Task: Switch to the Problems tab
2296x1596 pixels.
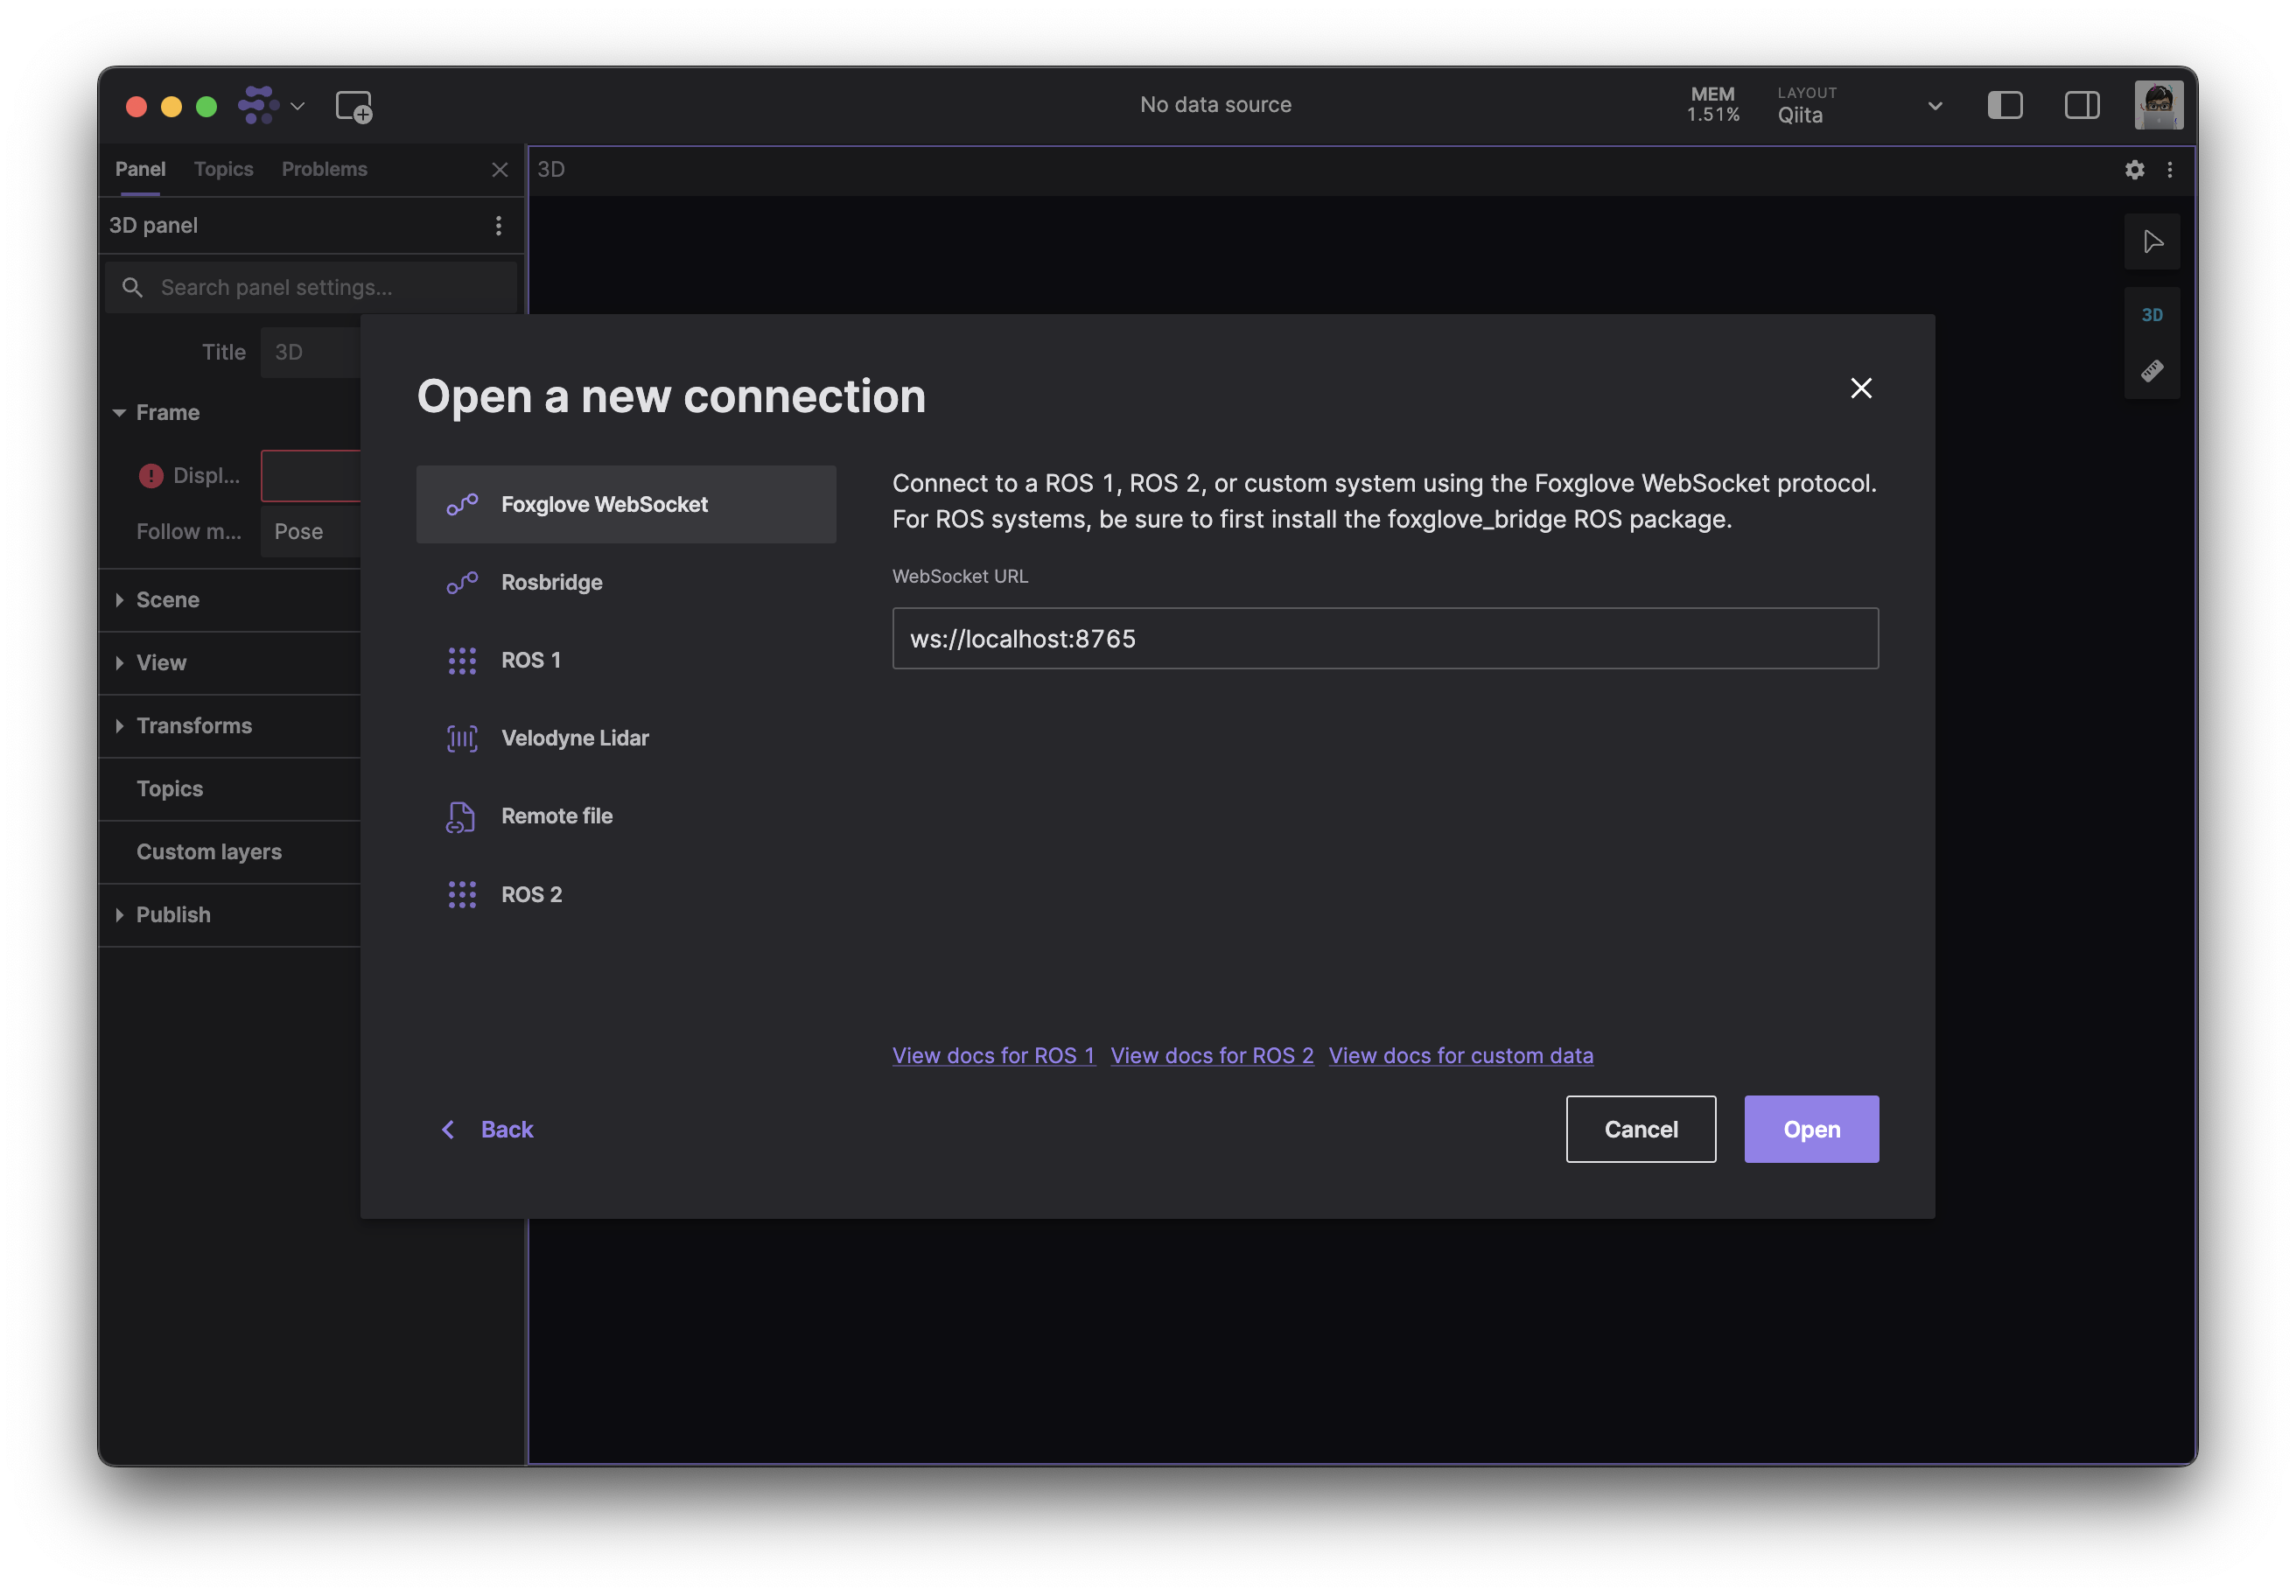Action: tap(324, 169)
